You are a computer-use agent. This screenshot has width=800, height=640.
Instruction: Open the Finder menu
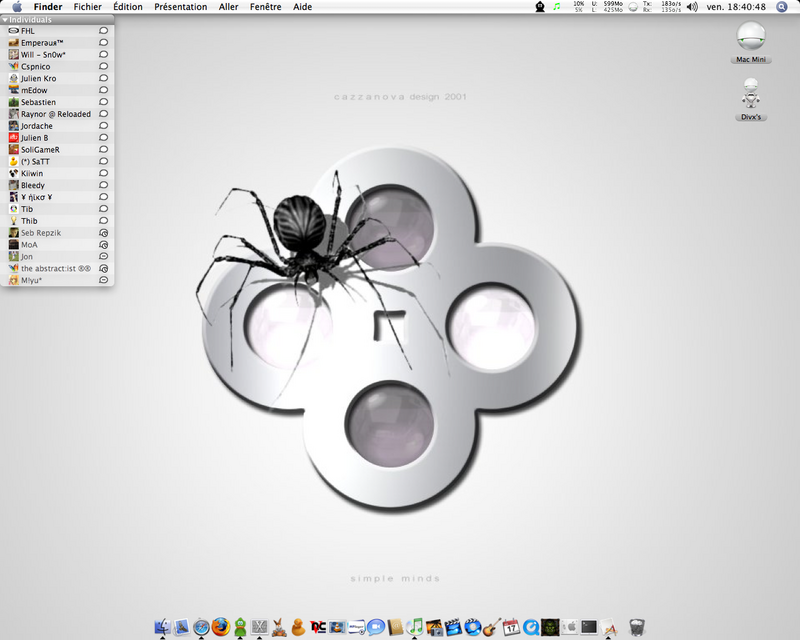click(x=48, y=7)
